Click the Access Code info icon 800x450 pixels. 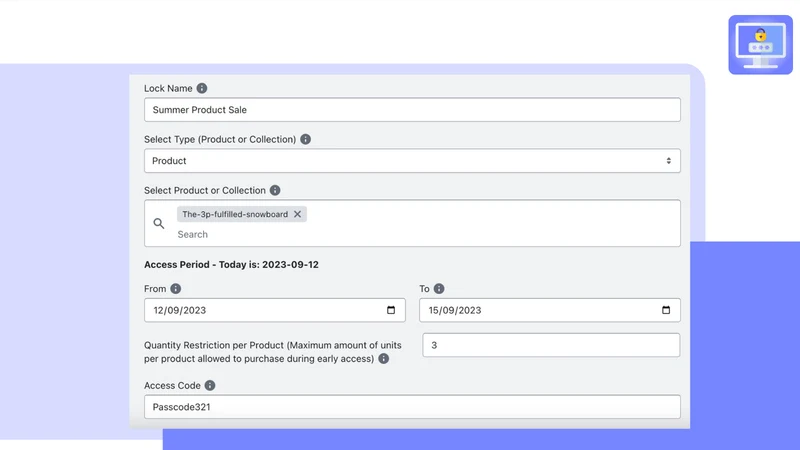click(x=210, y=385)
